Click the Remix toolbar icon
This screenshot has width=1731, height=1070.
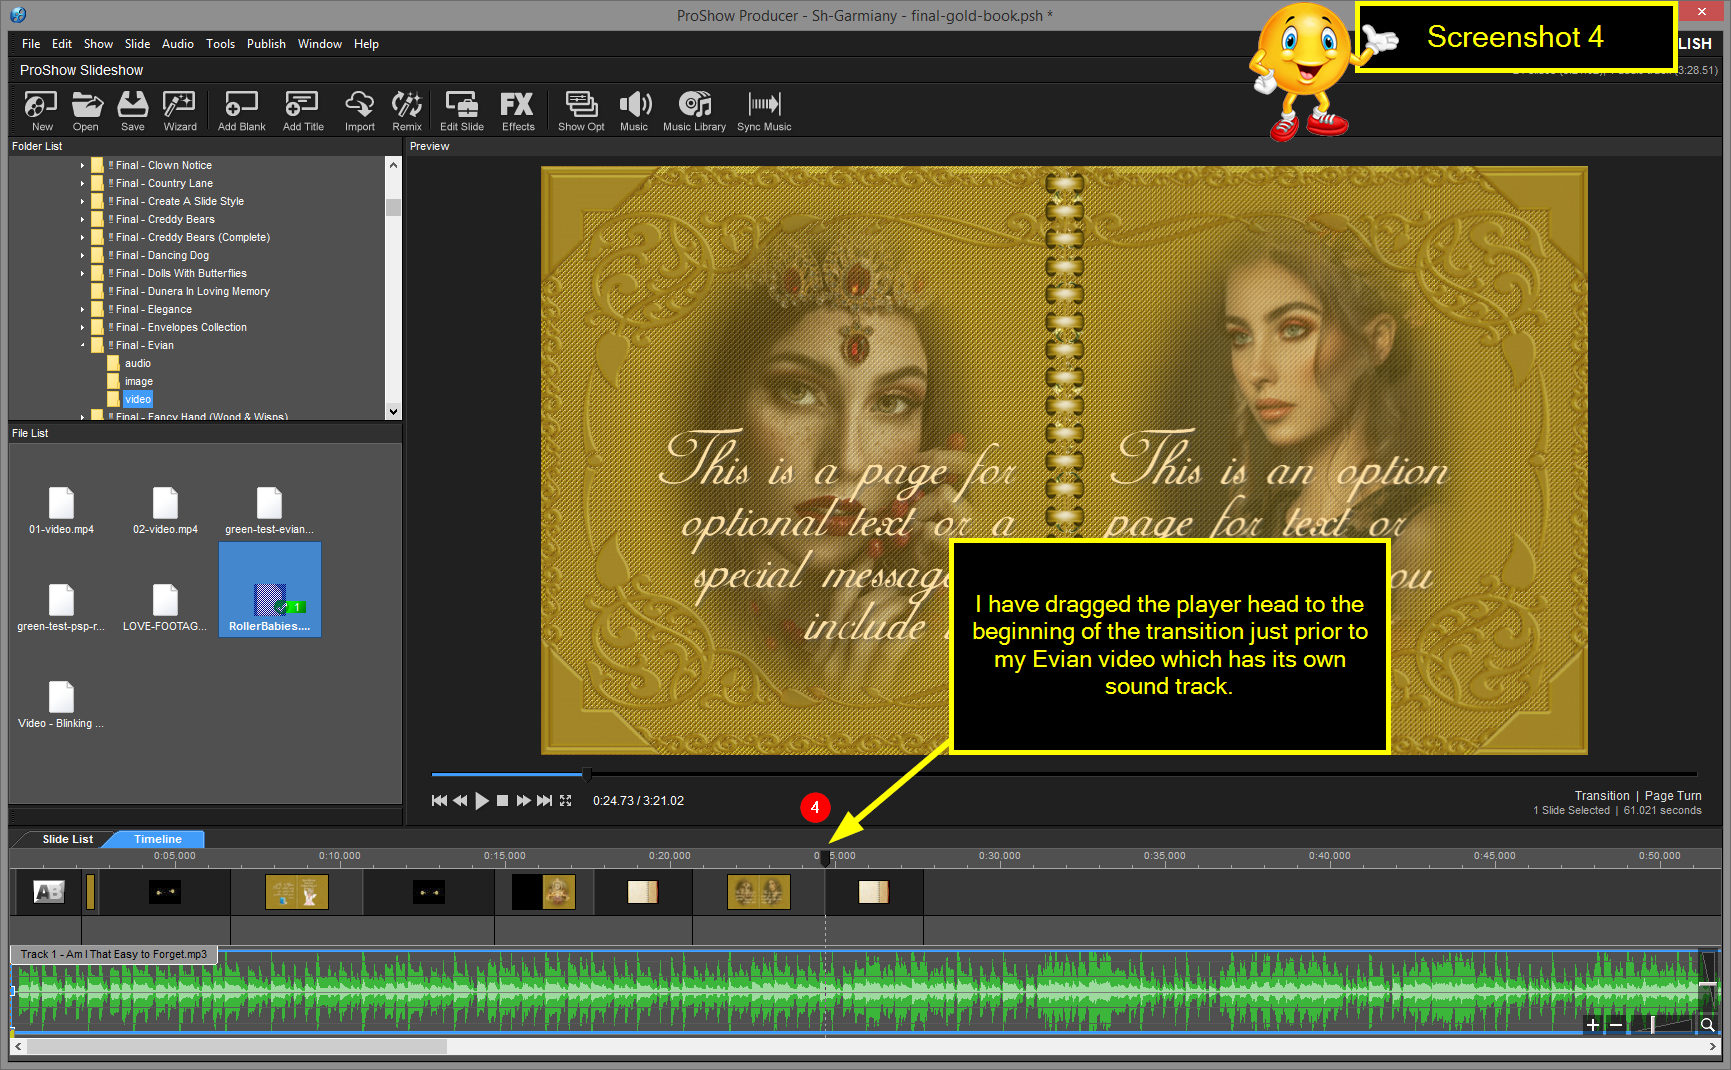(406, 110)
